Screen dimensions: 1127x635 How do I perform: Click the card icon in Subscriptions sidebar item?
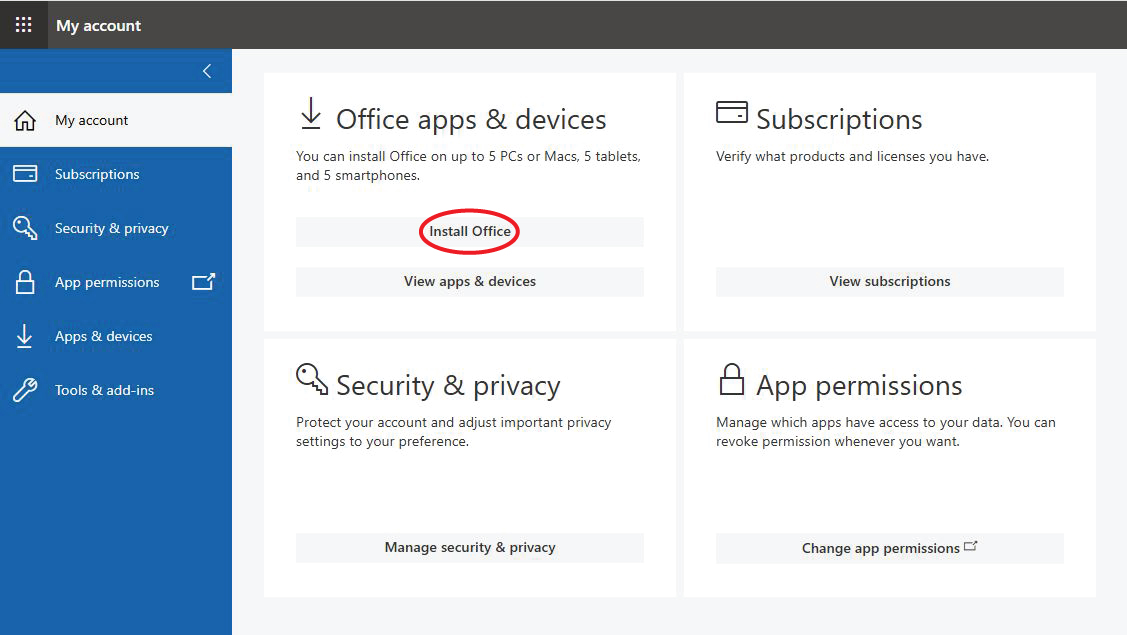click(25, 174)
